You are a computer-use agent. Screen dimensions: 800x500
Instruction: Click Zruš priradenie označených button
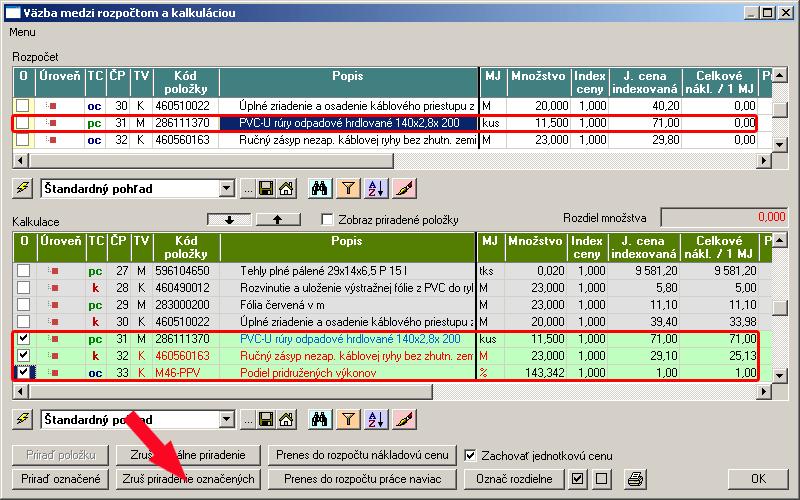coord(188,479)
